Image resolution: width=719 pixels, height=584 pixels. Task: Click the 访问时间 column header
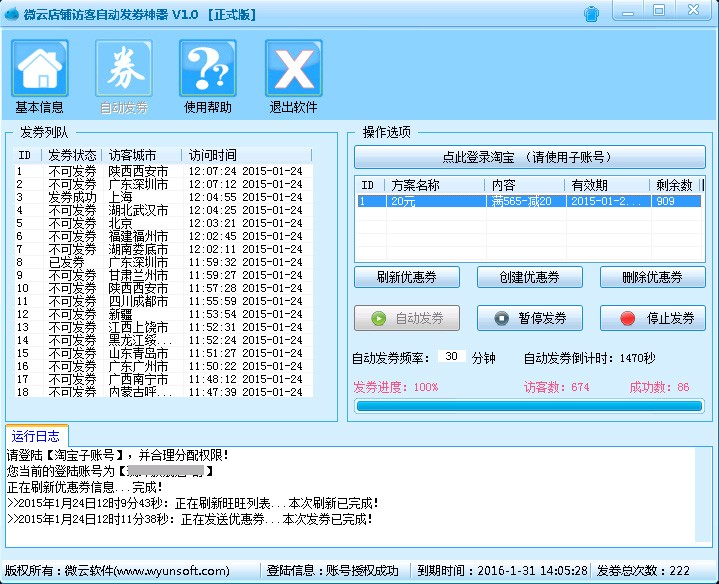point(248,155)
